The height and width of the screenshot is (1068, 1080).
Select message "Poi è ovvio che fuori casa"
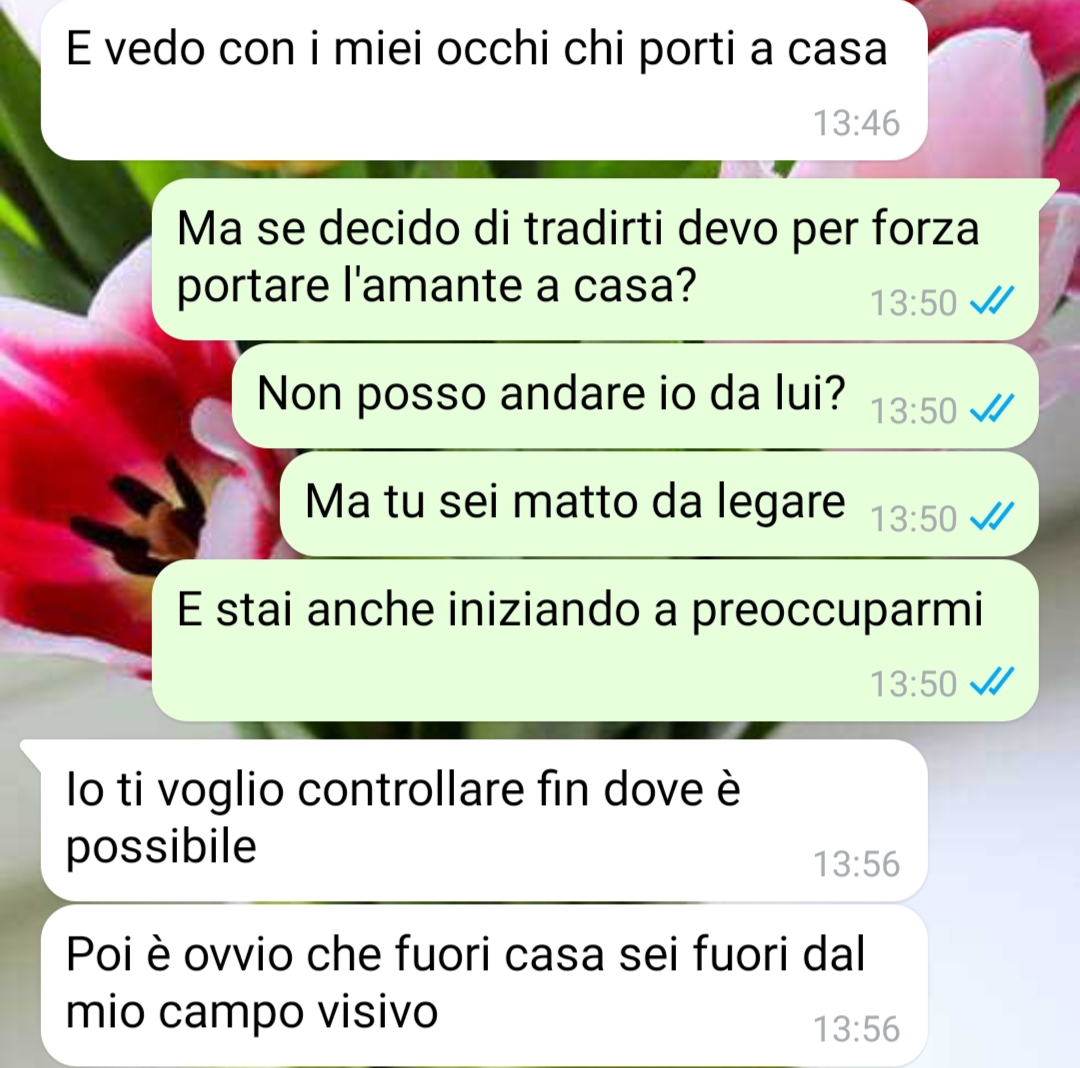point(484,986)
